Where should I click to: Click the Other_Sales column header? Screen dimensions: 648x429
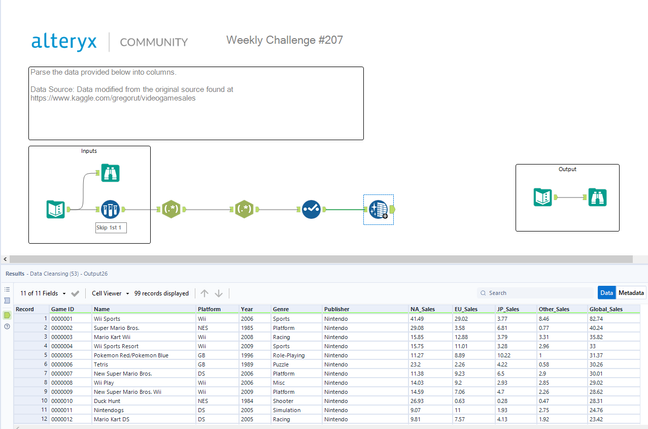pyautogui.click(x=562, y=309)
